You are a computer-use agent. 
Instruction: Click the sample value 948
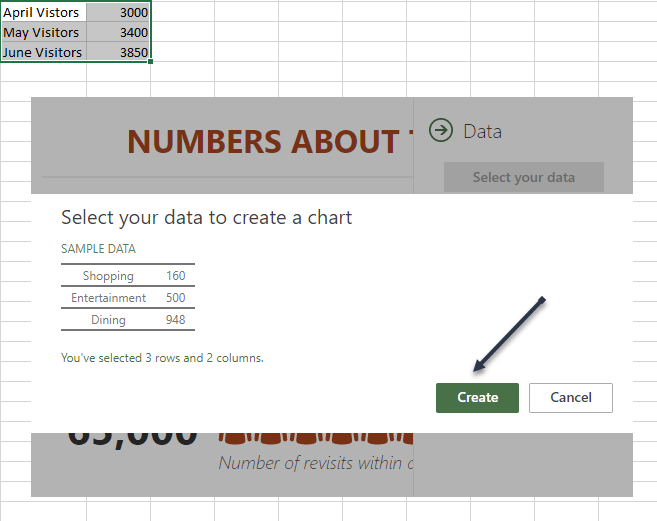[x=176, y=320]
